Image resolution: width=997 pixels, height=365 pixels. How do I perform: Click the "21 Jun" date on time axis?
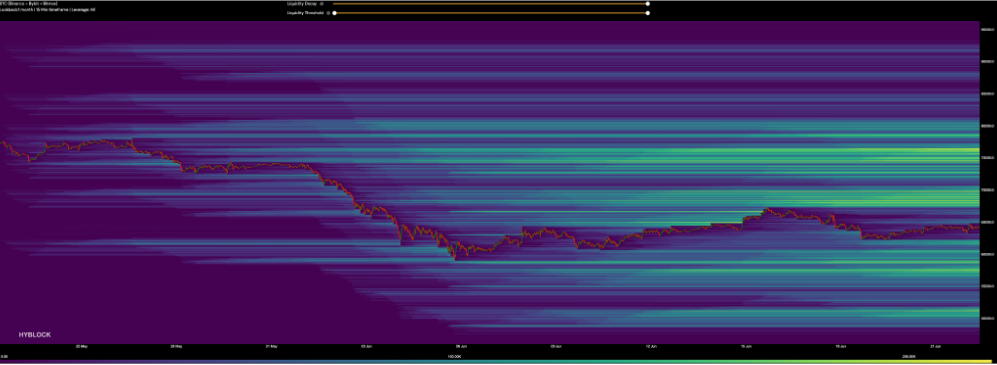[x=936, y=347]
